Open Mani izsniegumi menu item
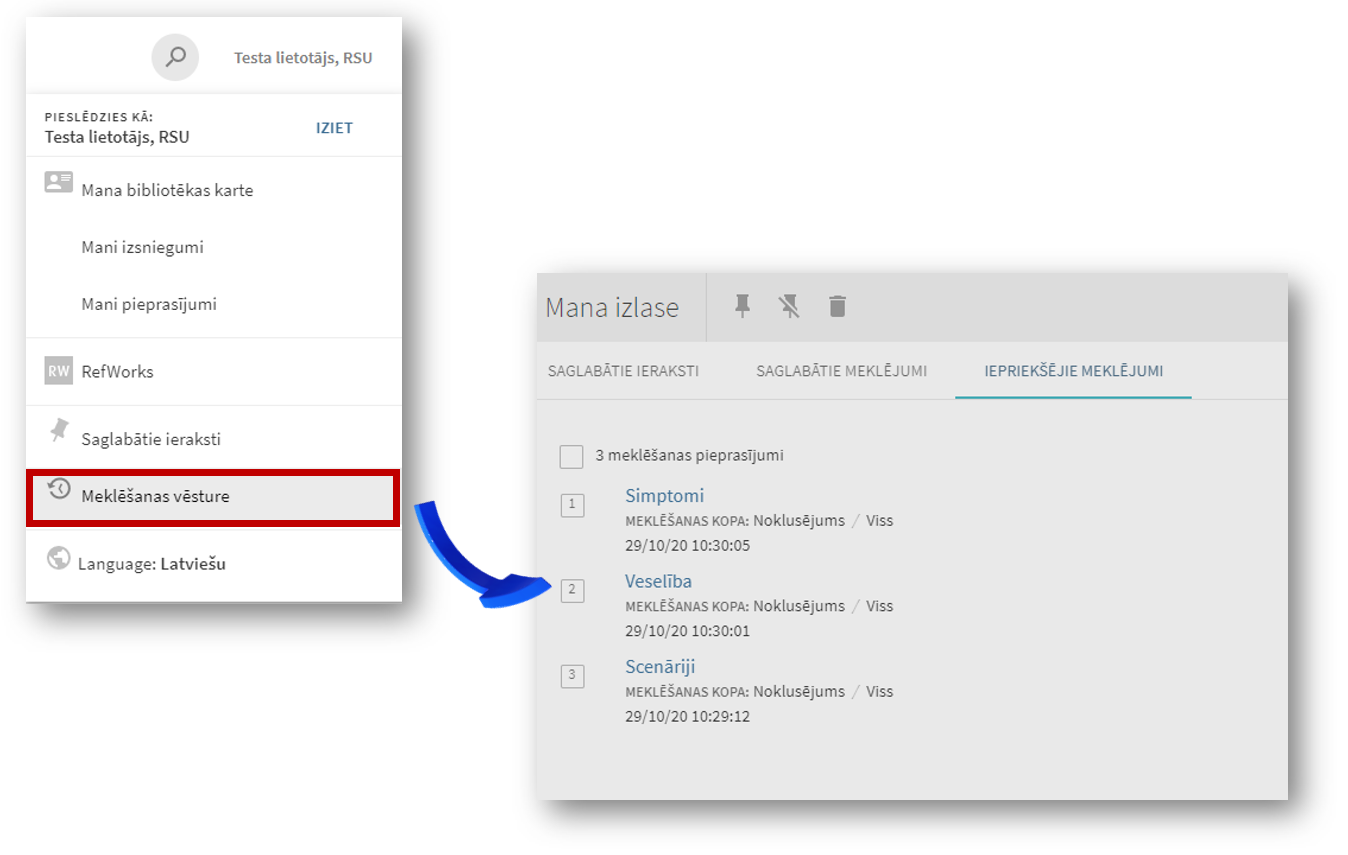 pos(142,247)
